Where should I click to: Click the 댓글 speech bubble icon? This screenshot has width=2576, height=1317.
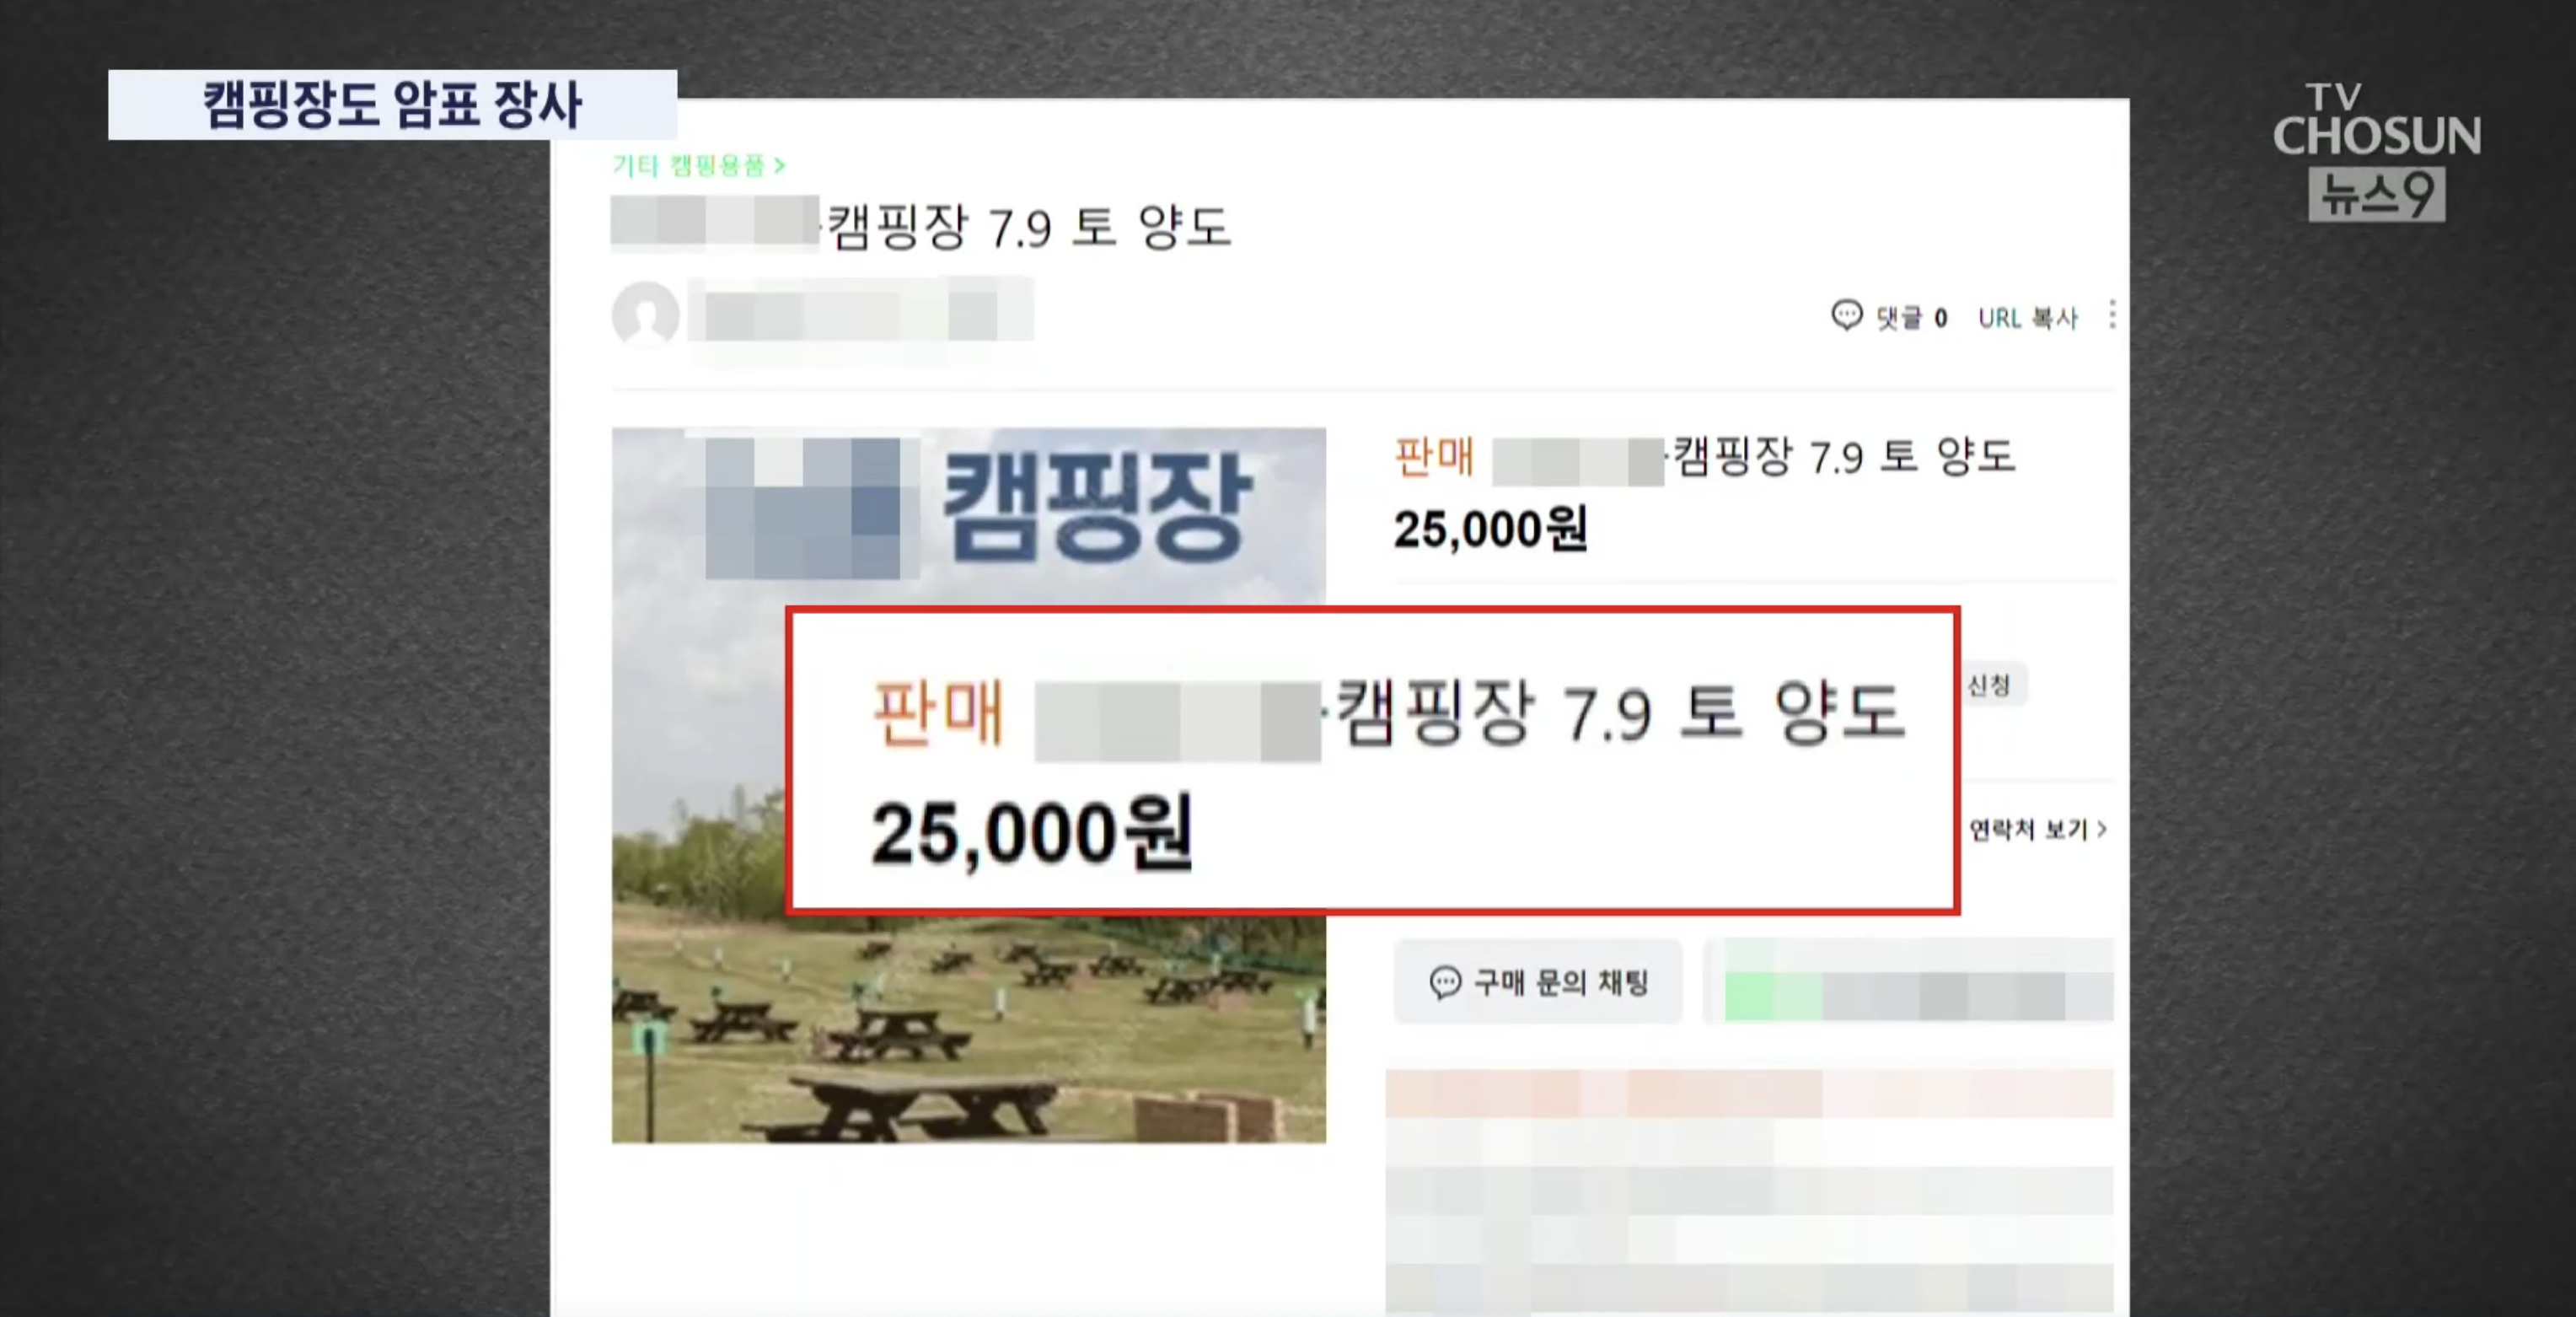[1846, 315]
